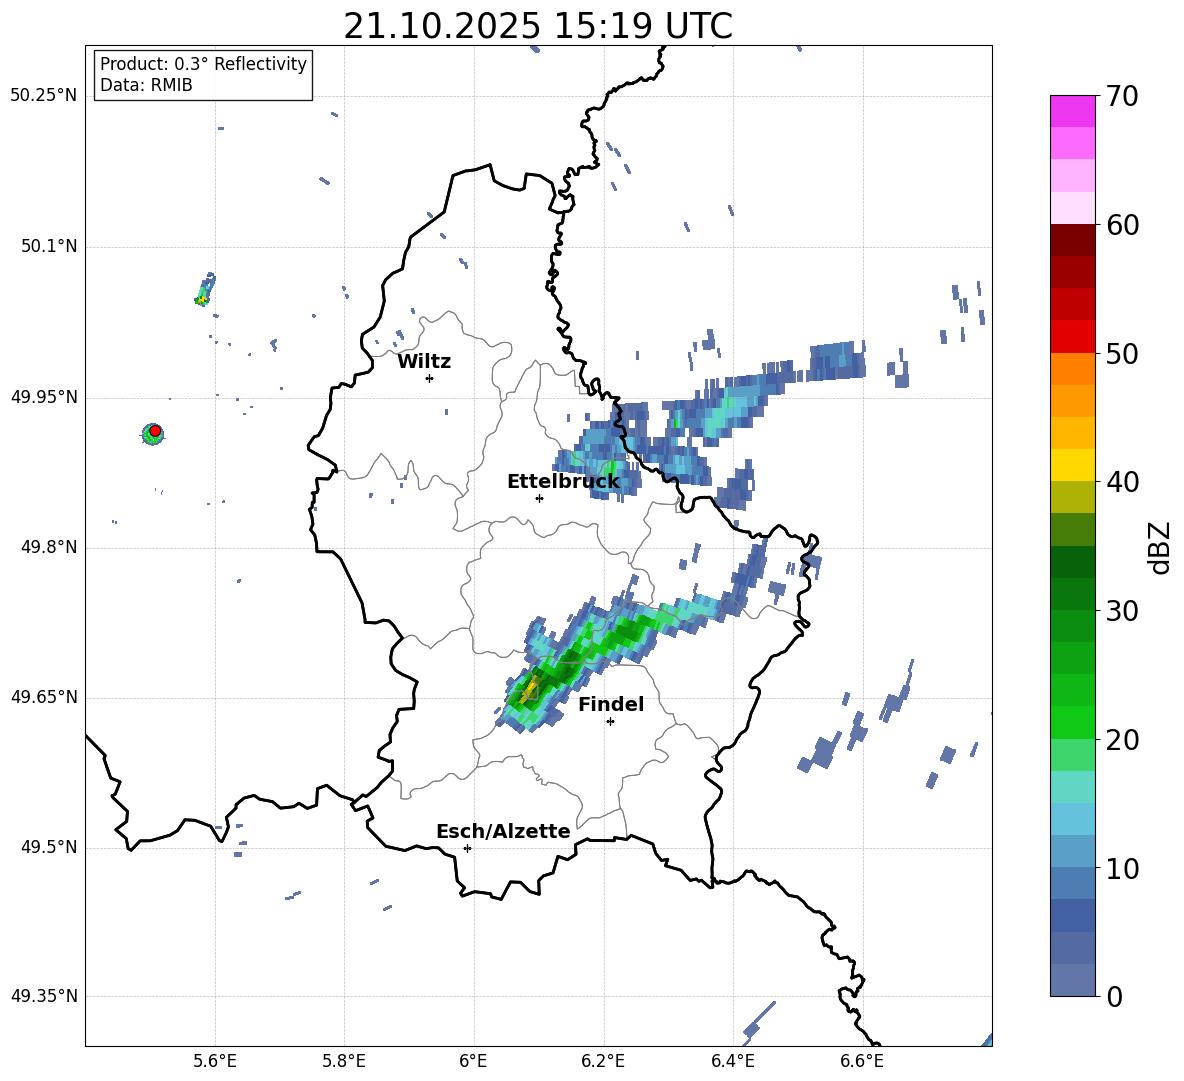
Task: Click the 49.65°N latitude label
Action: [x=44, y=697]
